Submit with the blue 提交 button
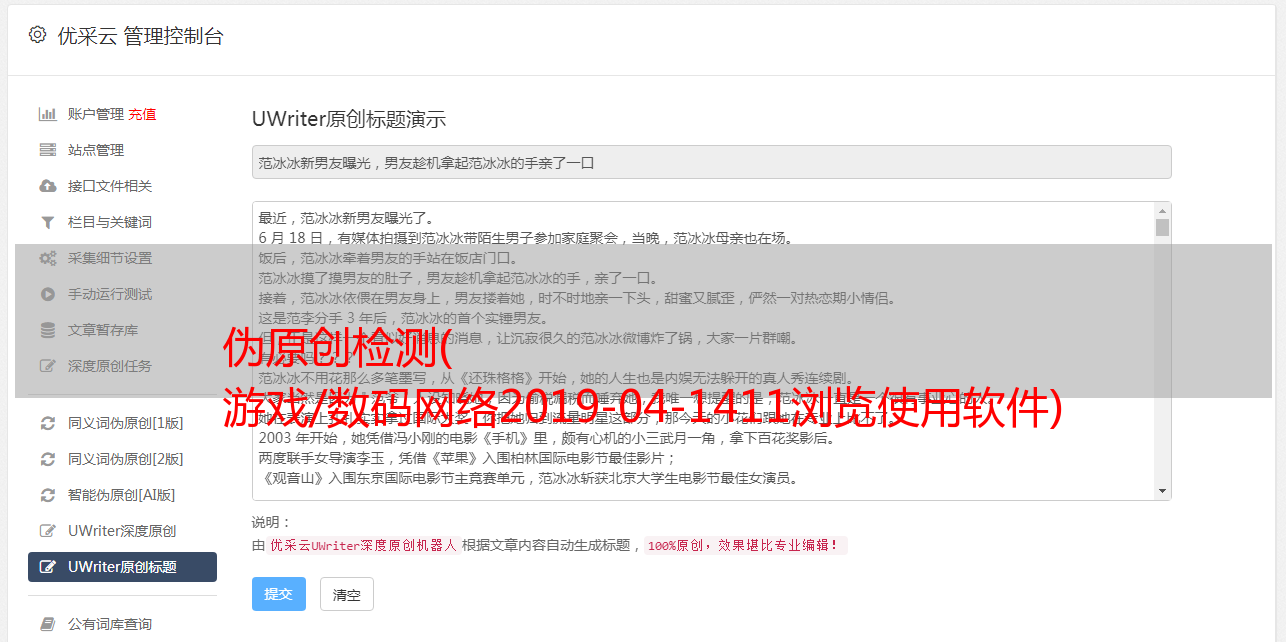This screenshot has width=1286, height=642. tap(278, 594)
